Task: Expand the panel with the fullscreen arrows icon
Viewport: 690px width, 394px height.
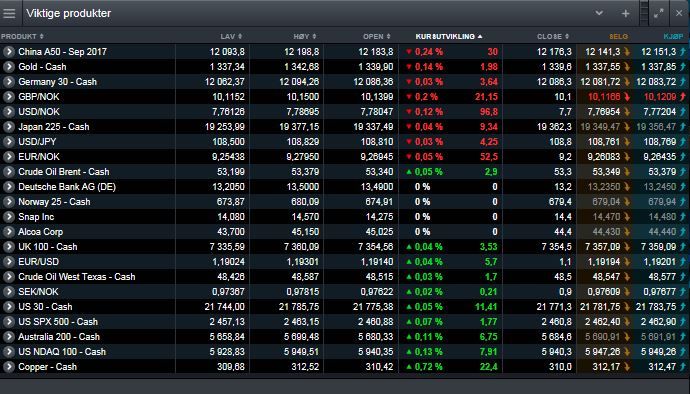Action: point(658,14)
